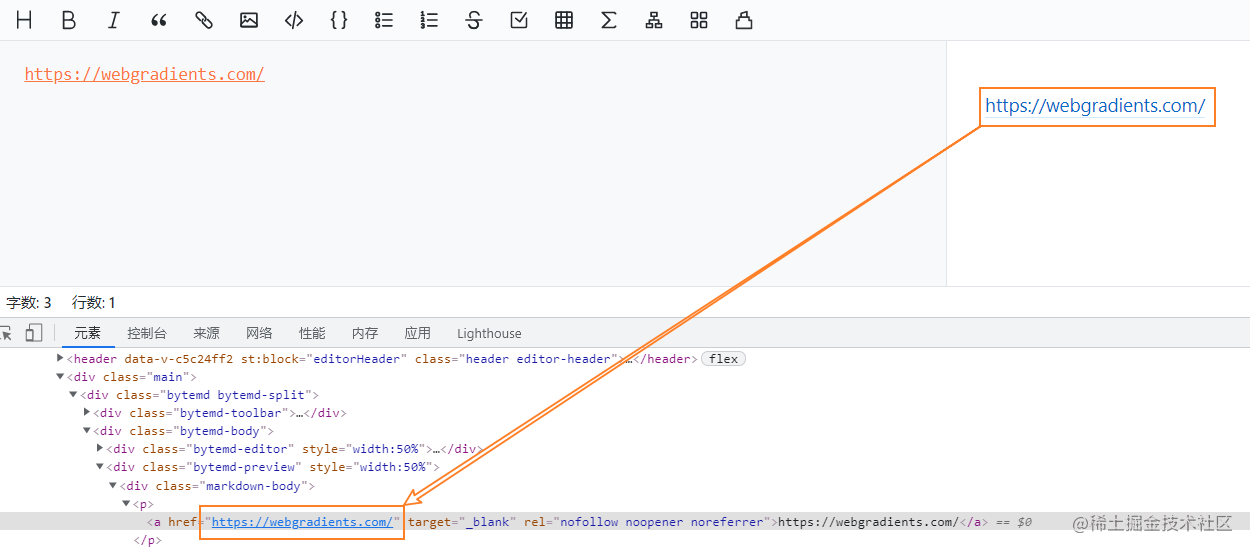Open the webgradients link in preview pane
Screen dimensions: 1250x550
pos(1095,105)
